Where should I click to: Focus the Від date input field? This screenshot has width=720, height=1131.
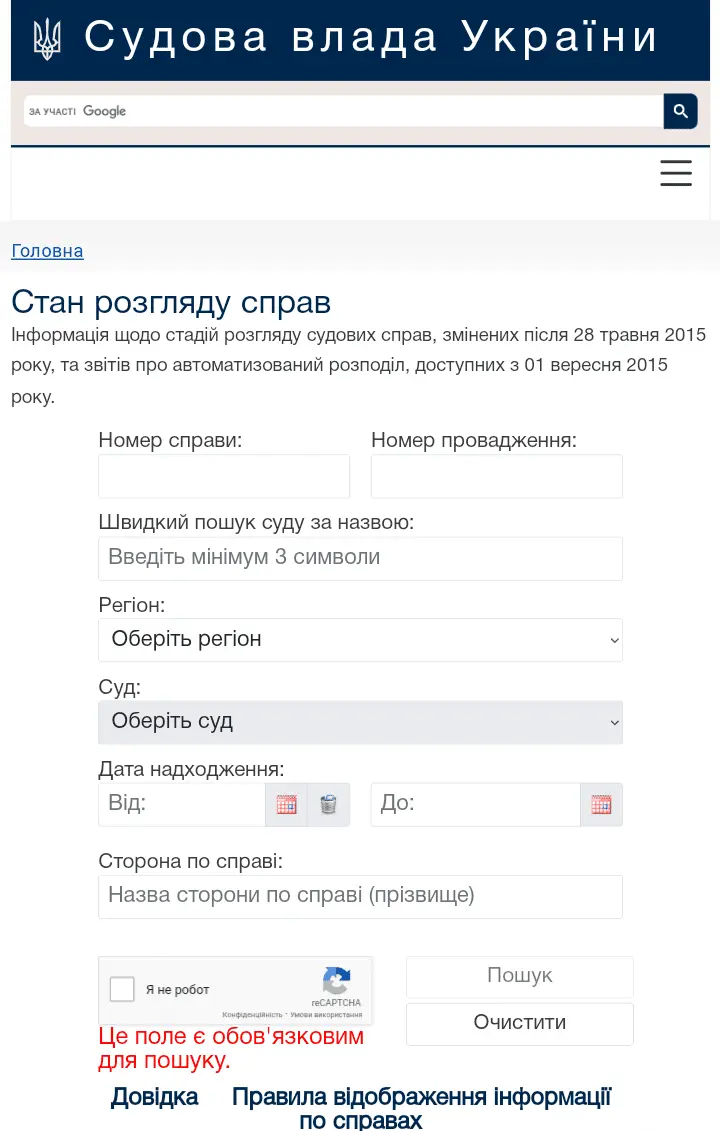(182, 804)
